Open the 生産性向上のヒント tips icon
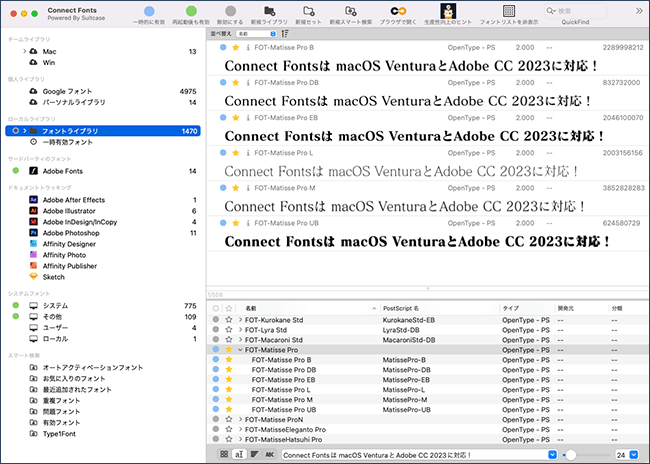The height and width of the screenshot is (464, 650). click(448, 11)
